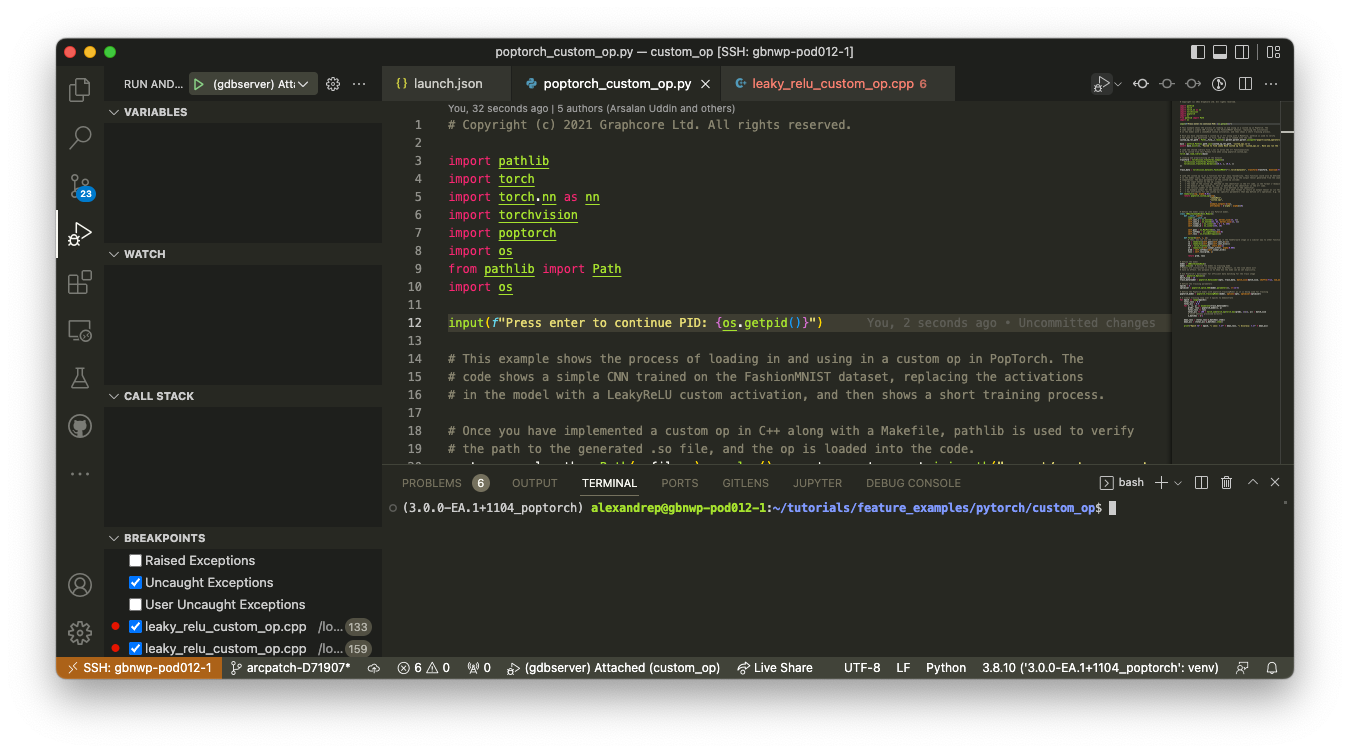The height and width of the screenshot is (753, 1350).
Task: Open the Source Control view with 23 changes
Action: tap(79, 186)
